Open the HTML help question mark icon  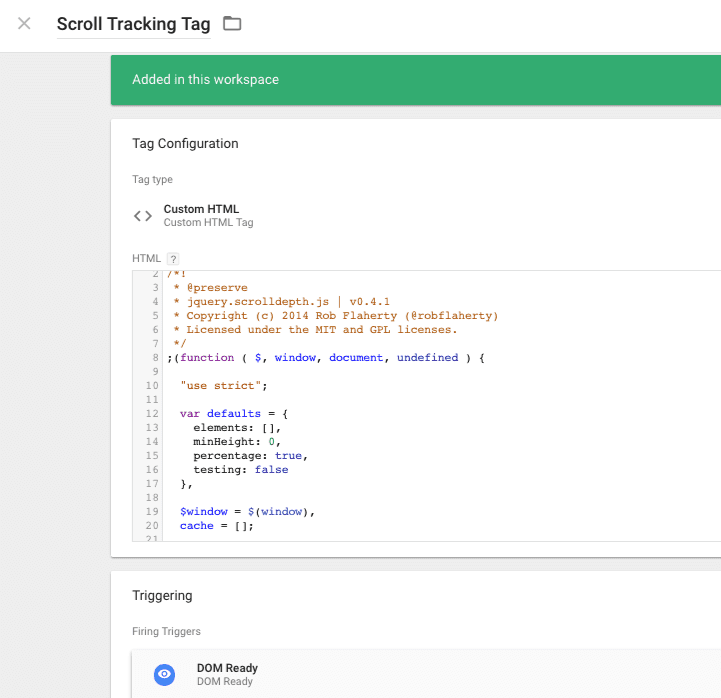click(173, 259)
